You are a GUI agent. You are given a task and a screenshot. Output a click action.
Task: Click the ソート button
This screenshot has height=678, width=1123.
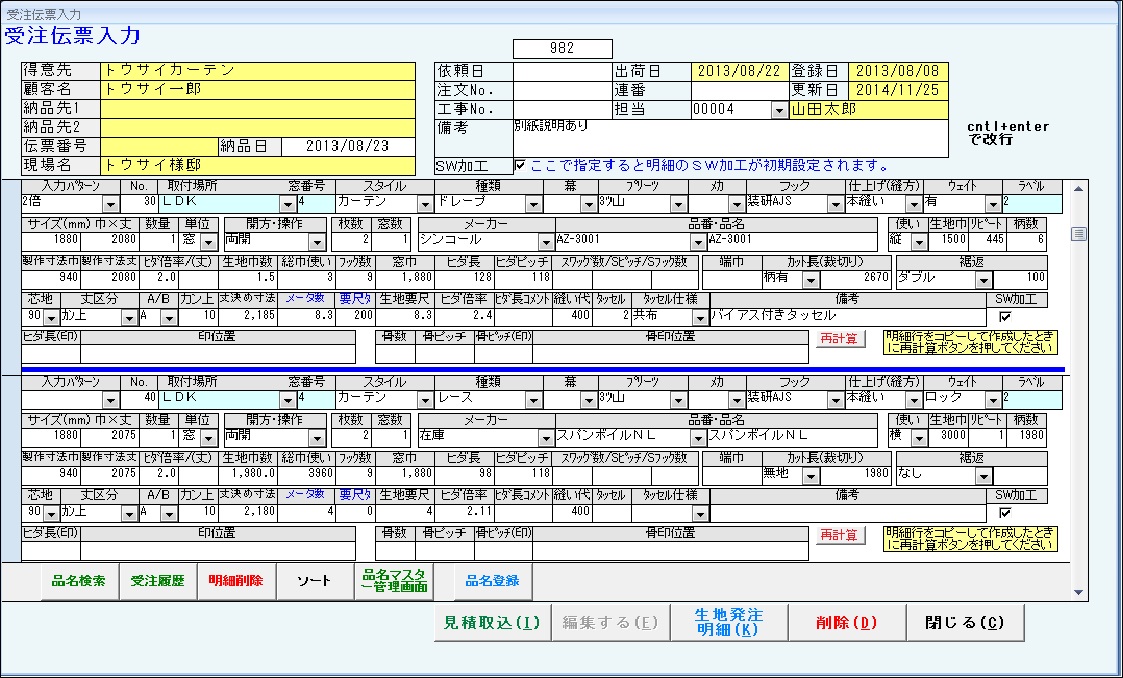point(313,581)
